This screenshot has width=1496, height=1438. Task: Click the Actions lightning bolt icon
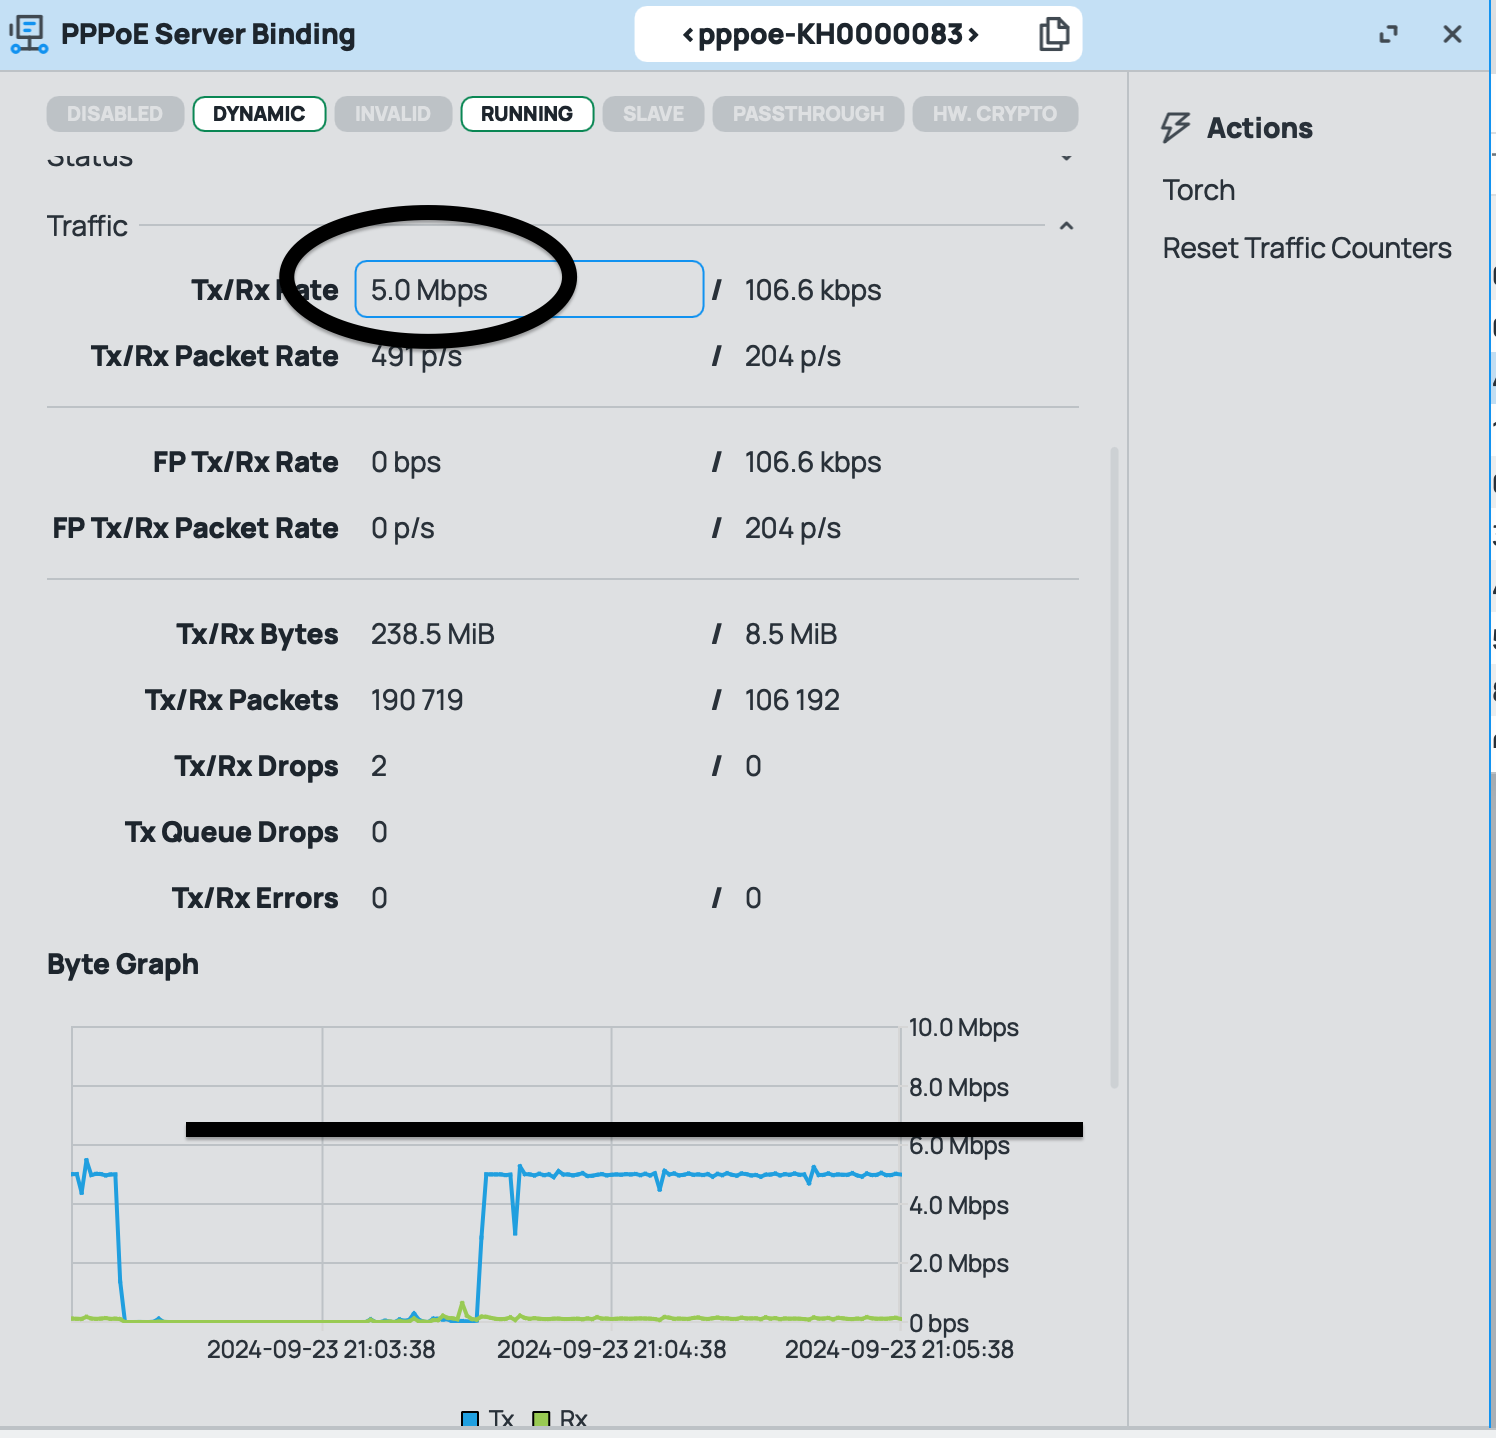[x=1175, y=128]
